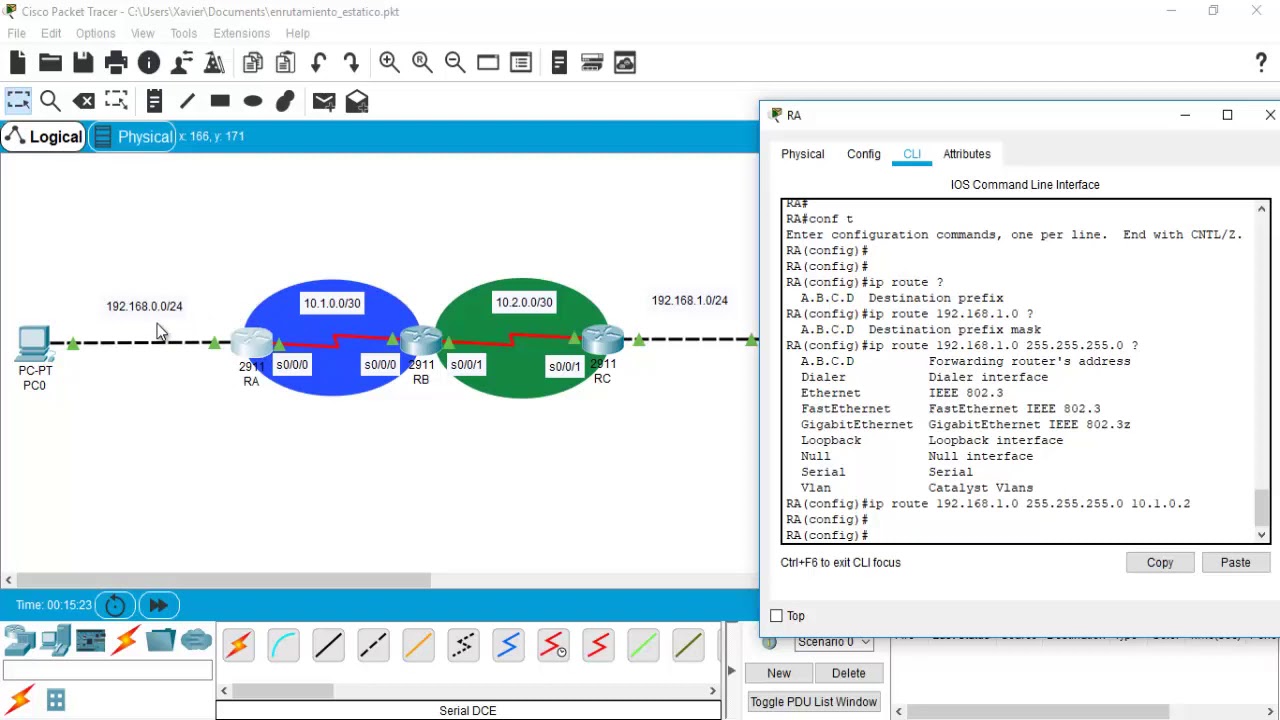Click the New file icon
Viewport: 1280px width, 720px height.
pos(18,63)
